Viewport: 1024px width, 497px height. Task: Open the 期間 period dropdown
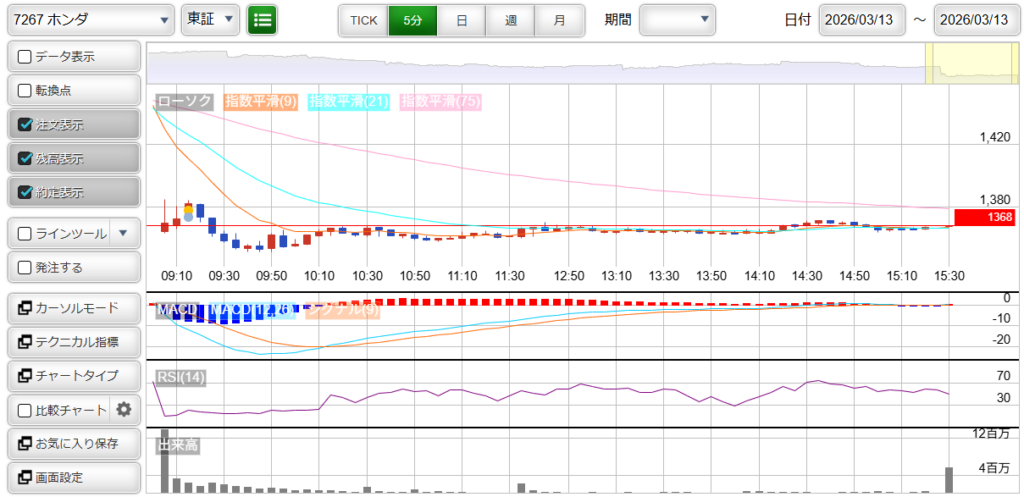pos(677,19)
